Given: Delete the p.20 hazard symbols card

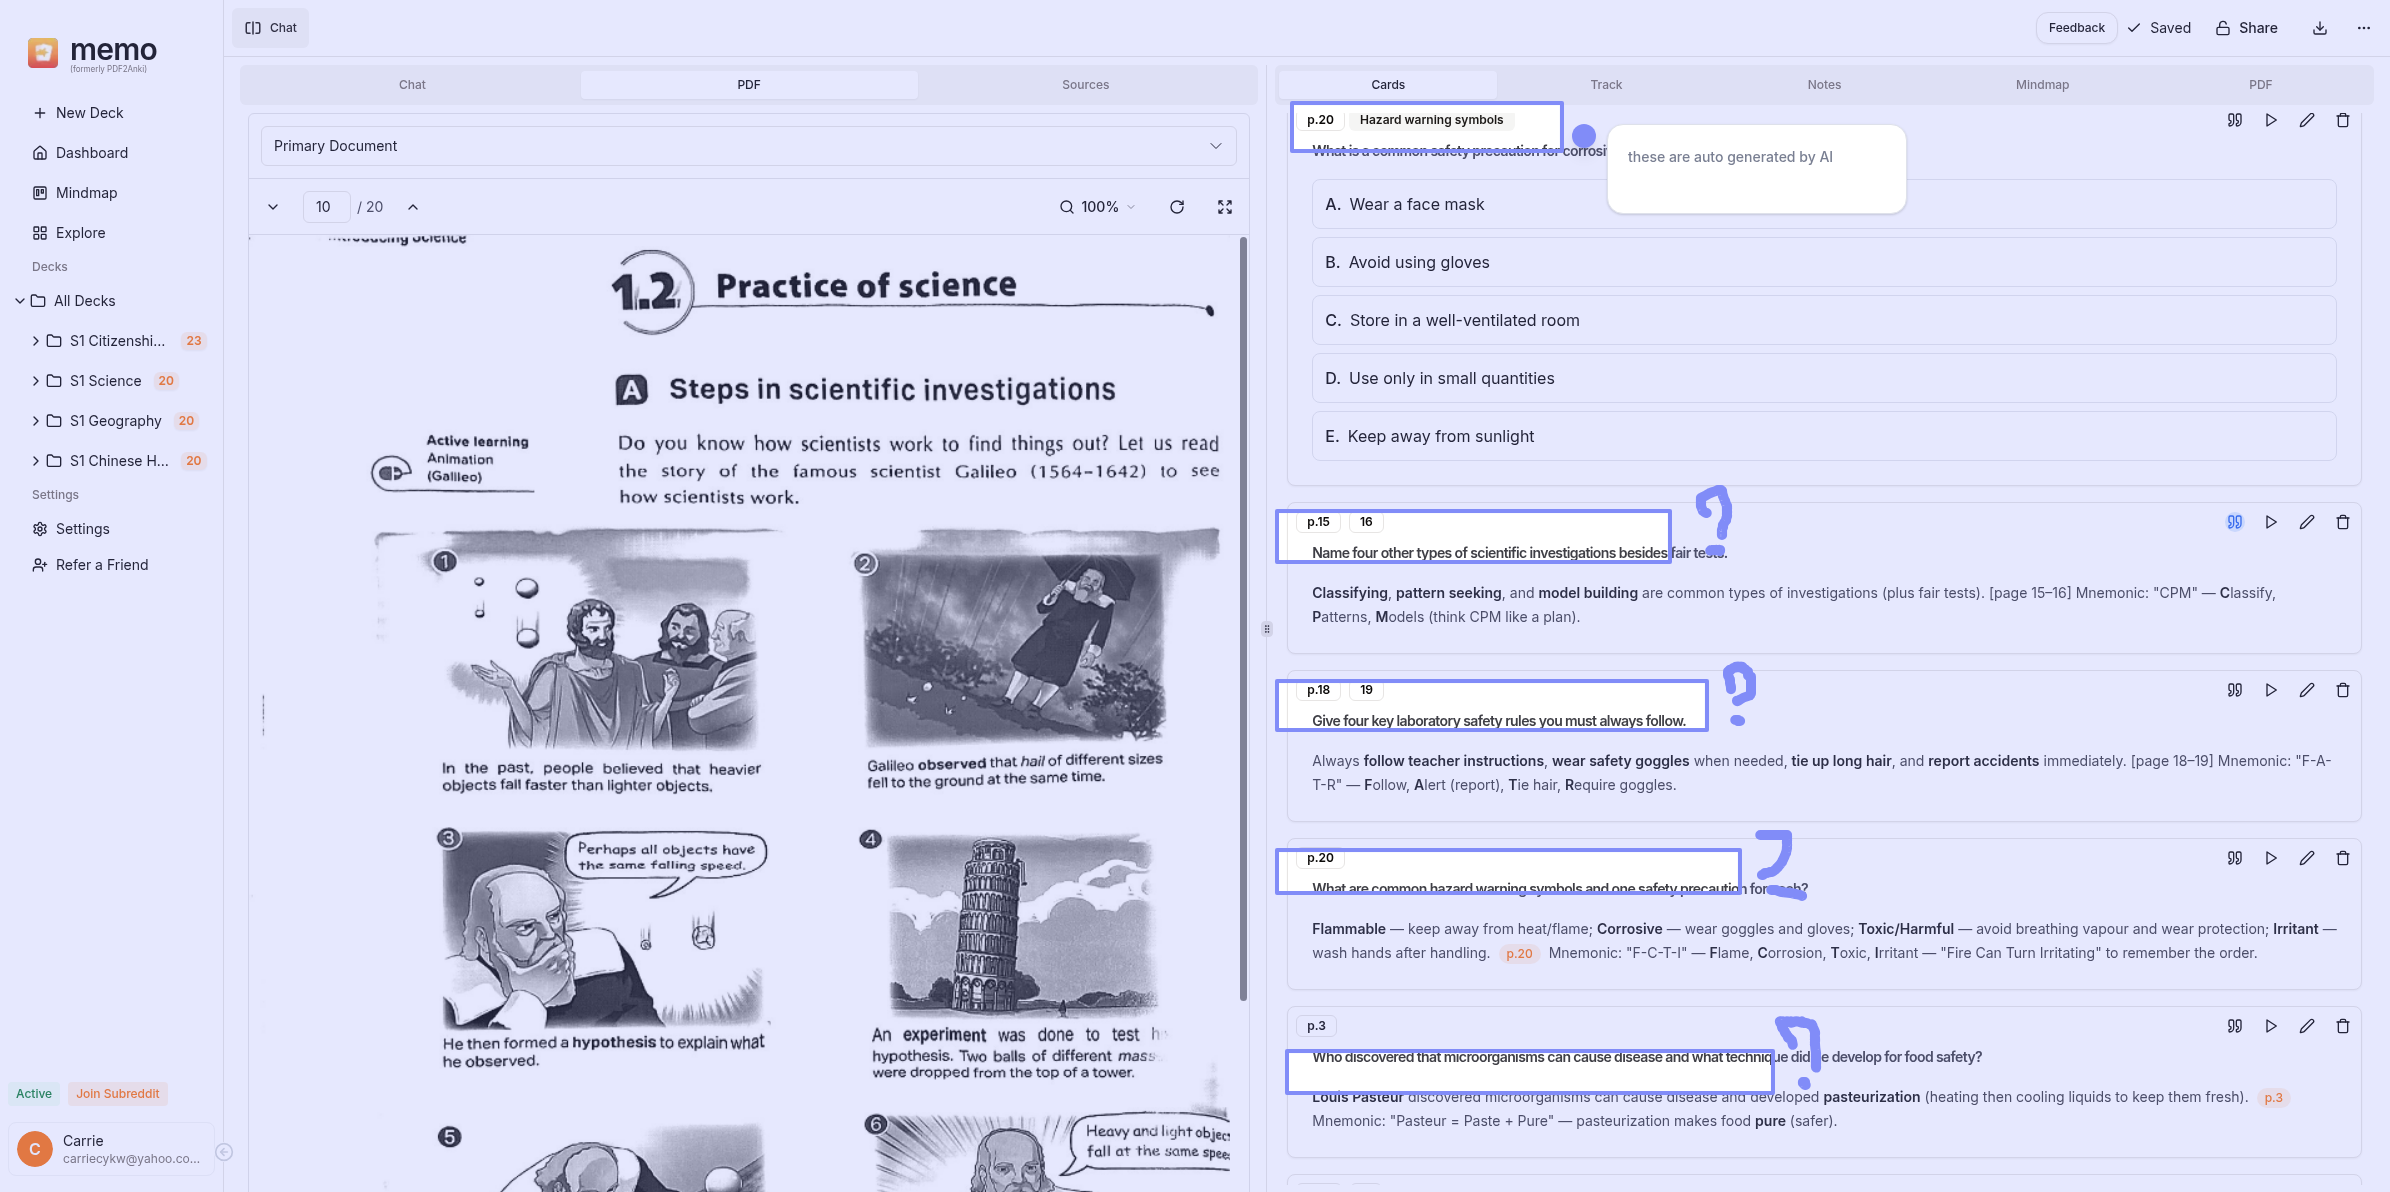Looking at the screenshot, I should point(2342,858).
